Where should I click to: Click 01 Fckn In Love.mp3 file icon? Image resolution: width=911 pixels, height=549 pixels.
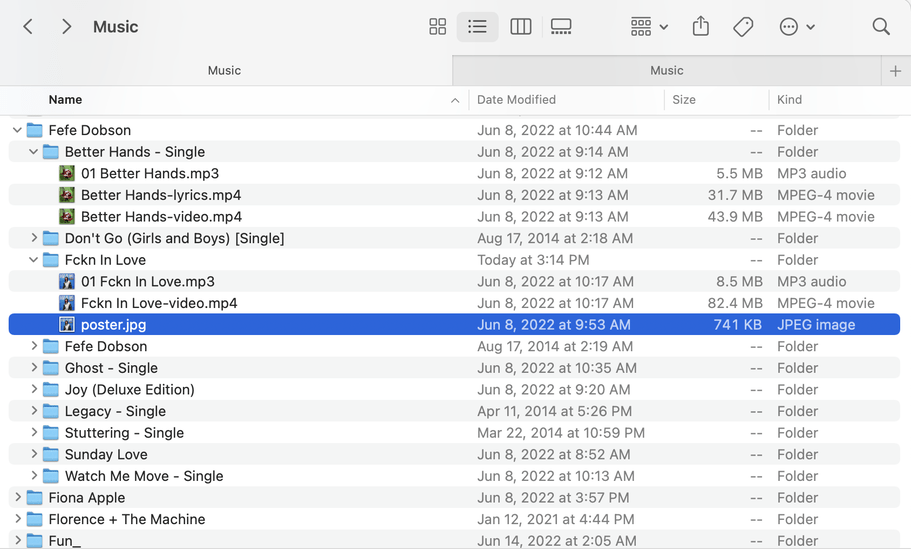coord(67,281)
